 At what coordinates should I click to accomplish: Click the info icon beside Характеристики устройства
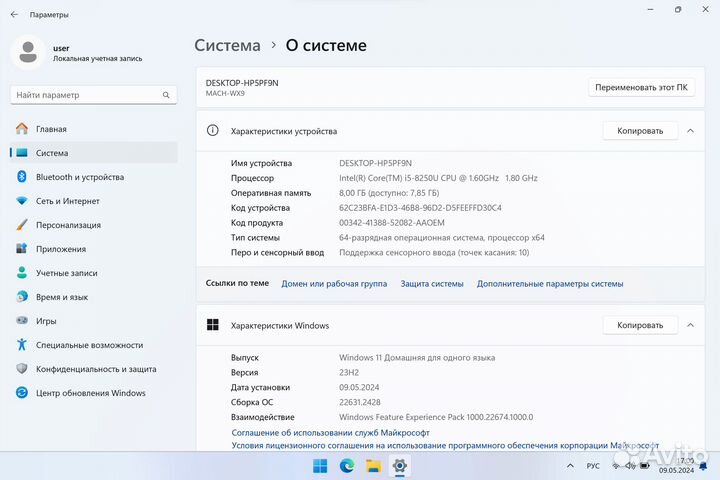click(x=213, y=130)
